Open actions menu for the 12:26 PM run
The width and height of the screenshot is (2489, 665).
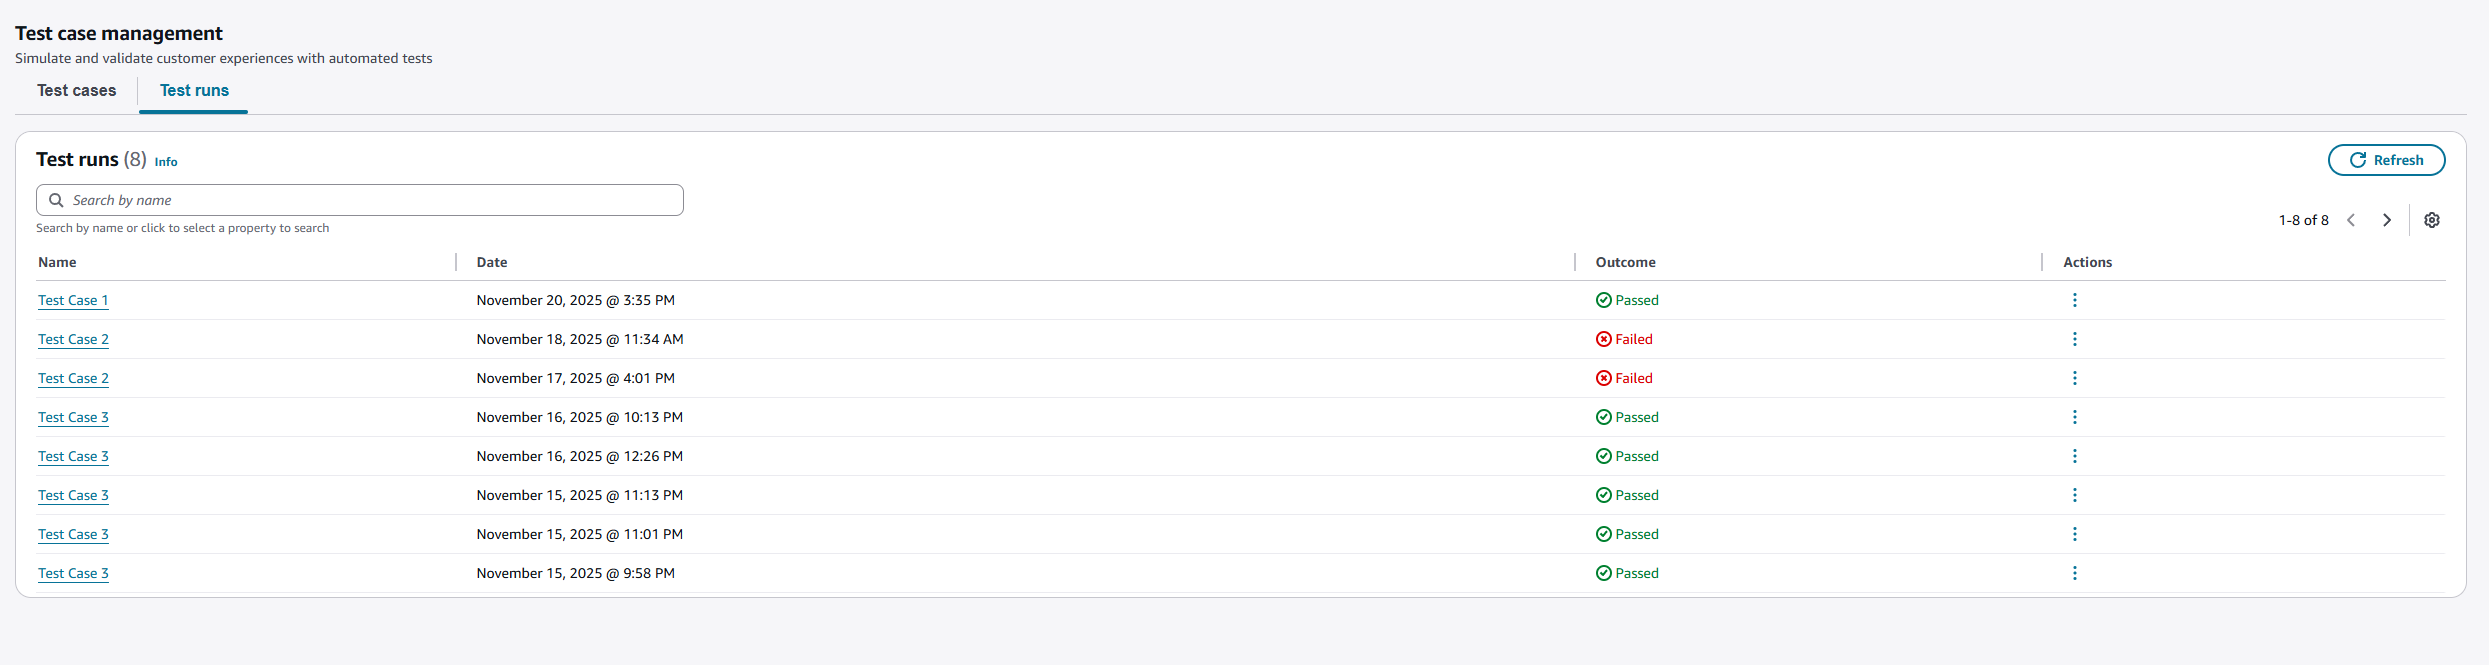pyautogui.click(x=2075, y=456)
